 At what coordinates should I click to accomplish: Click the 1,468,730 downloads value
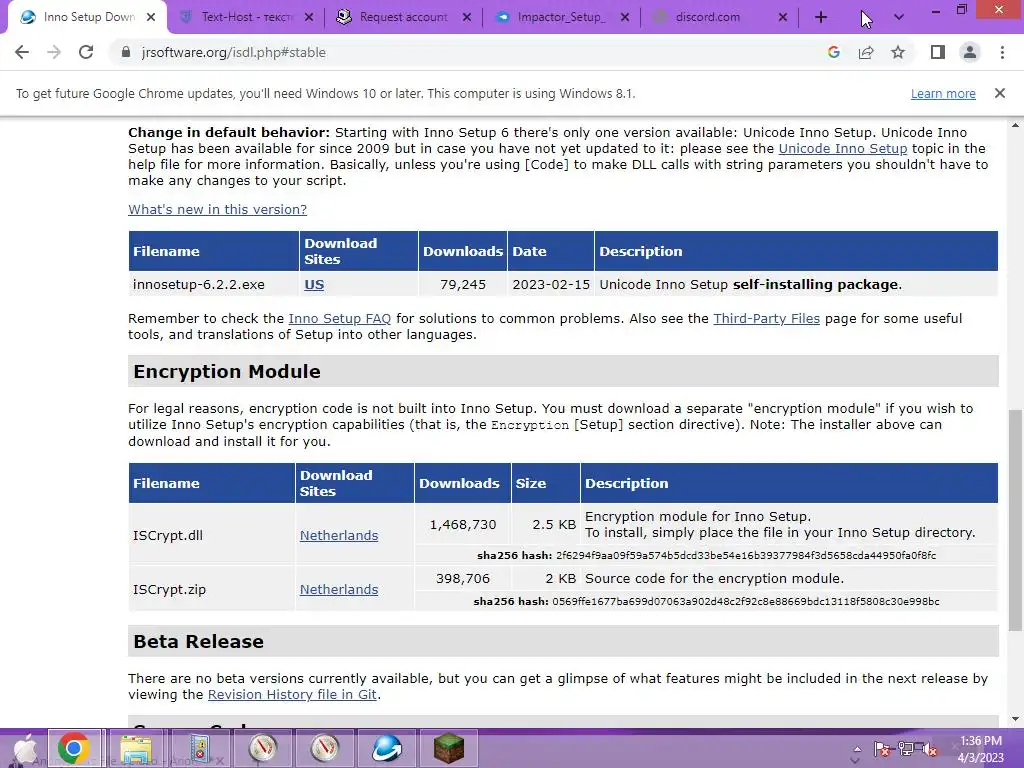click(x=463, y=524)
